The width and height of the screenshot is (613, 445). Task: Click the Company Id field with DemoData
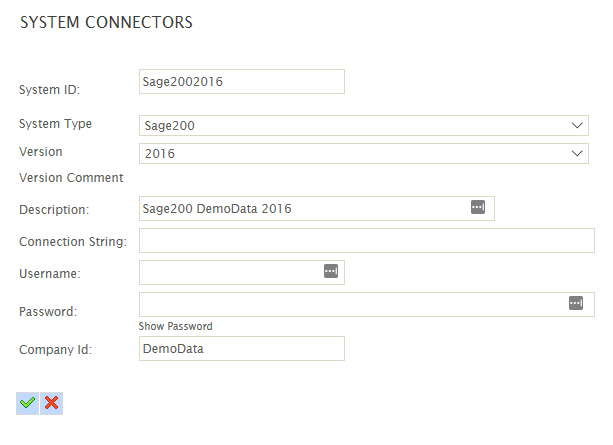pyautogui.click(x=242, y=348)
